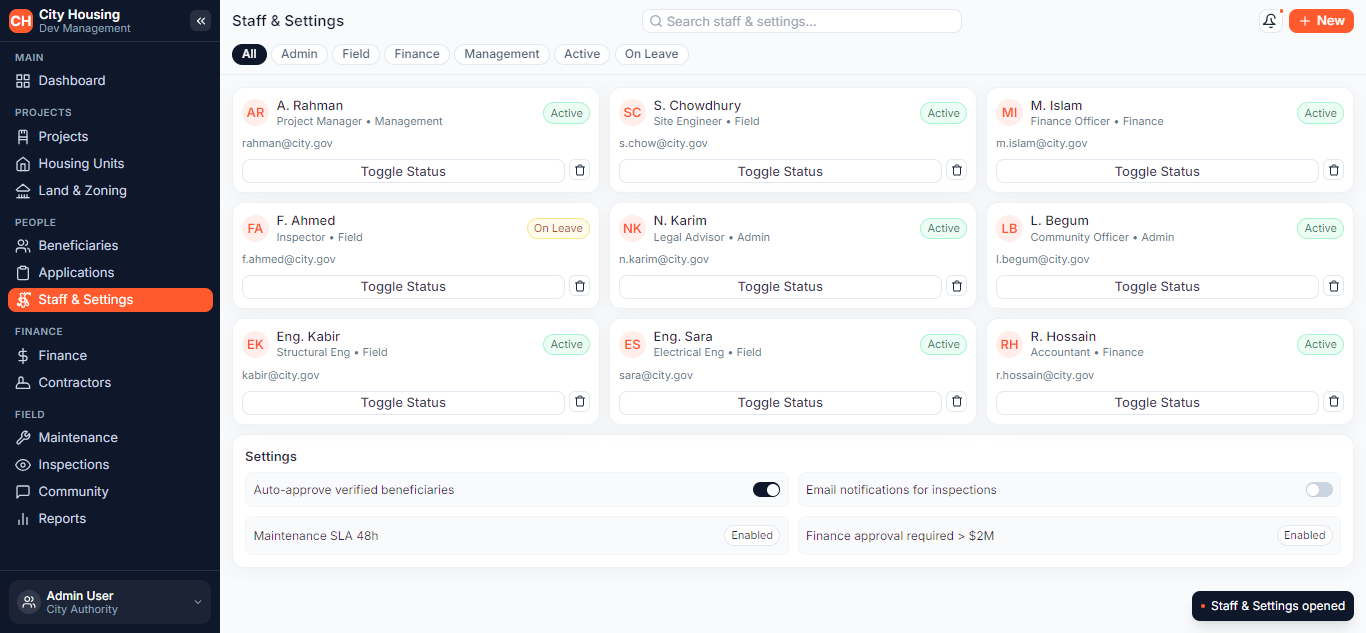The width and height of the screenshot is (1366, 633).
Task: Toggle Status for L. Begum
Action: (1157, 286)
